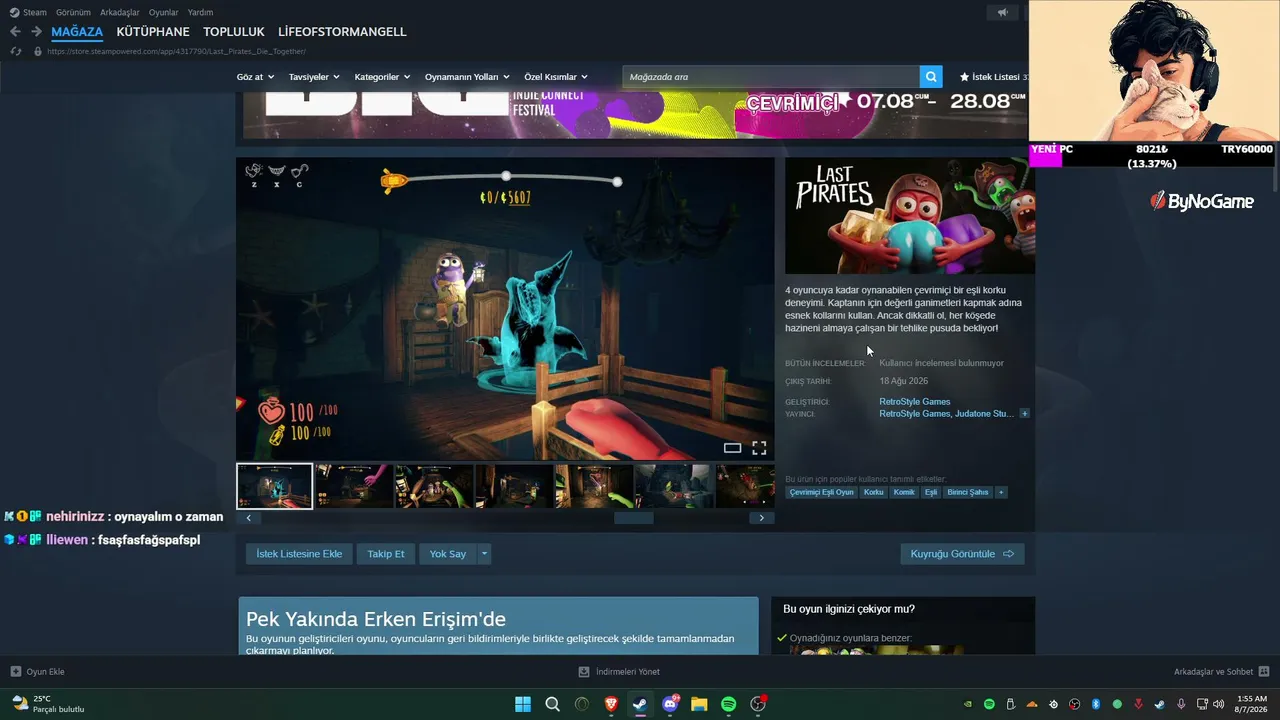1280x720 pixels.
Task: Enter fullscreen on the media player
Action: [759, 448]
